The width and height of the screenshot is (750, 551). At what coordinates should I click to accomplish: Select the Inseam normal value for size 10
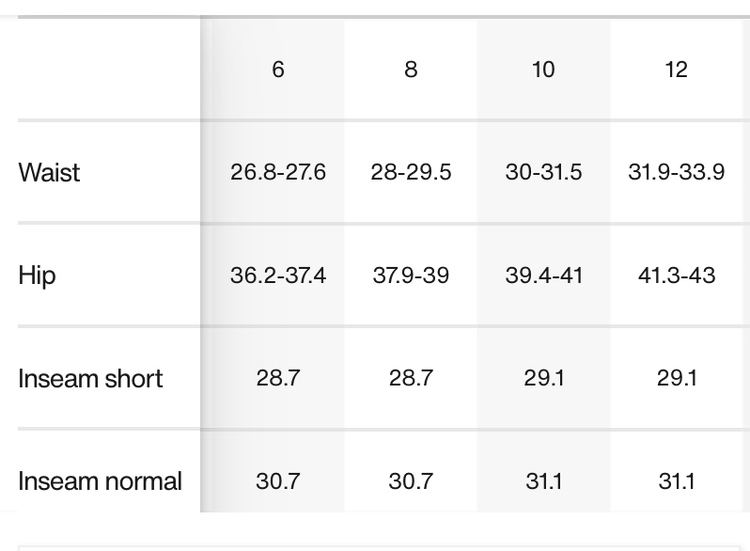[x=543, y=481]
